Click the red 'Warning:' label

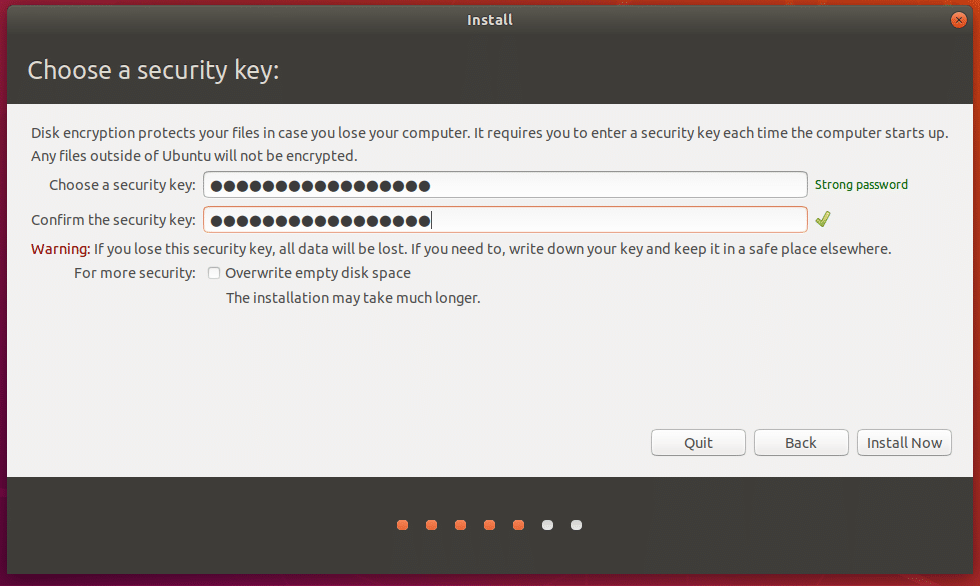[60, 249]
